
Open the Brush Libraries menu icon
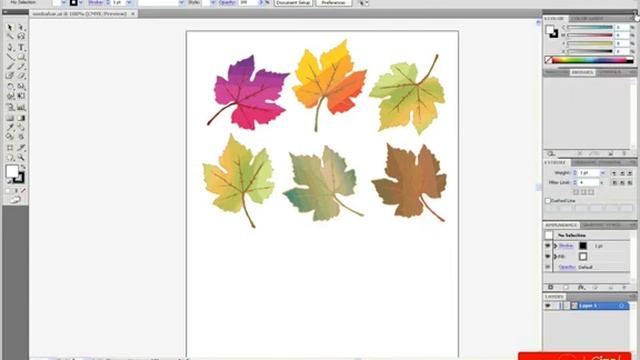point(551,154)
